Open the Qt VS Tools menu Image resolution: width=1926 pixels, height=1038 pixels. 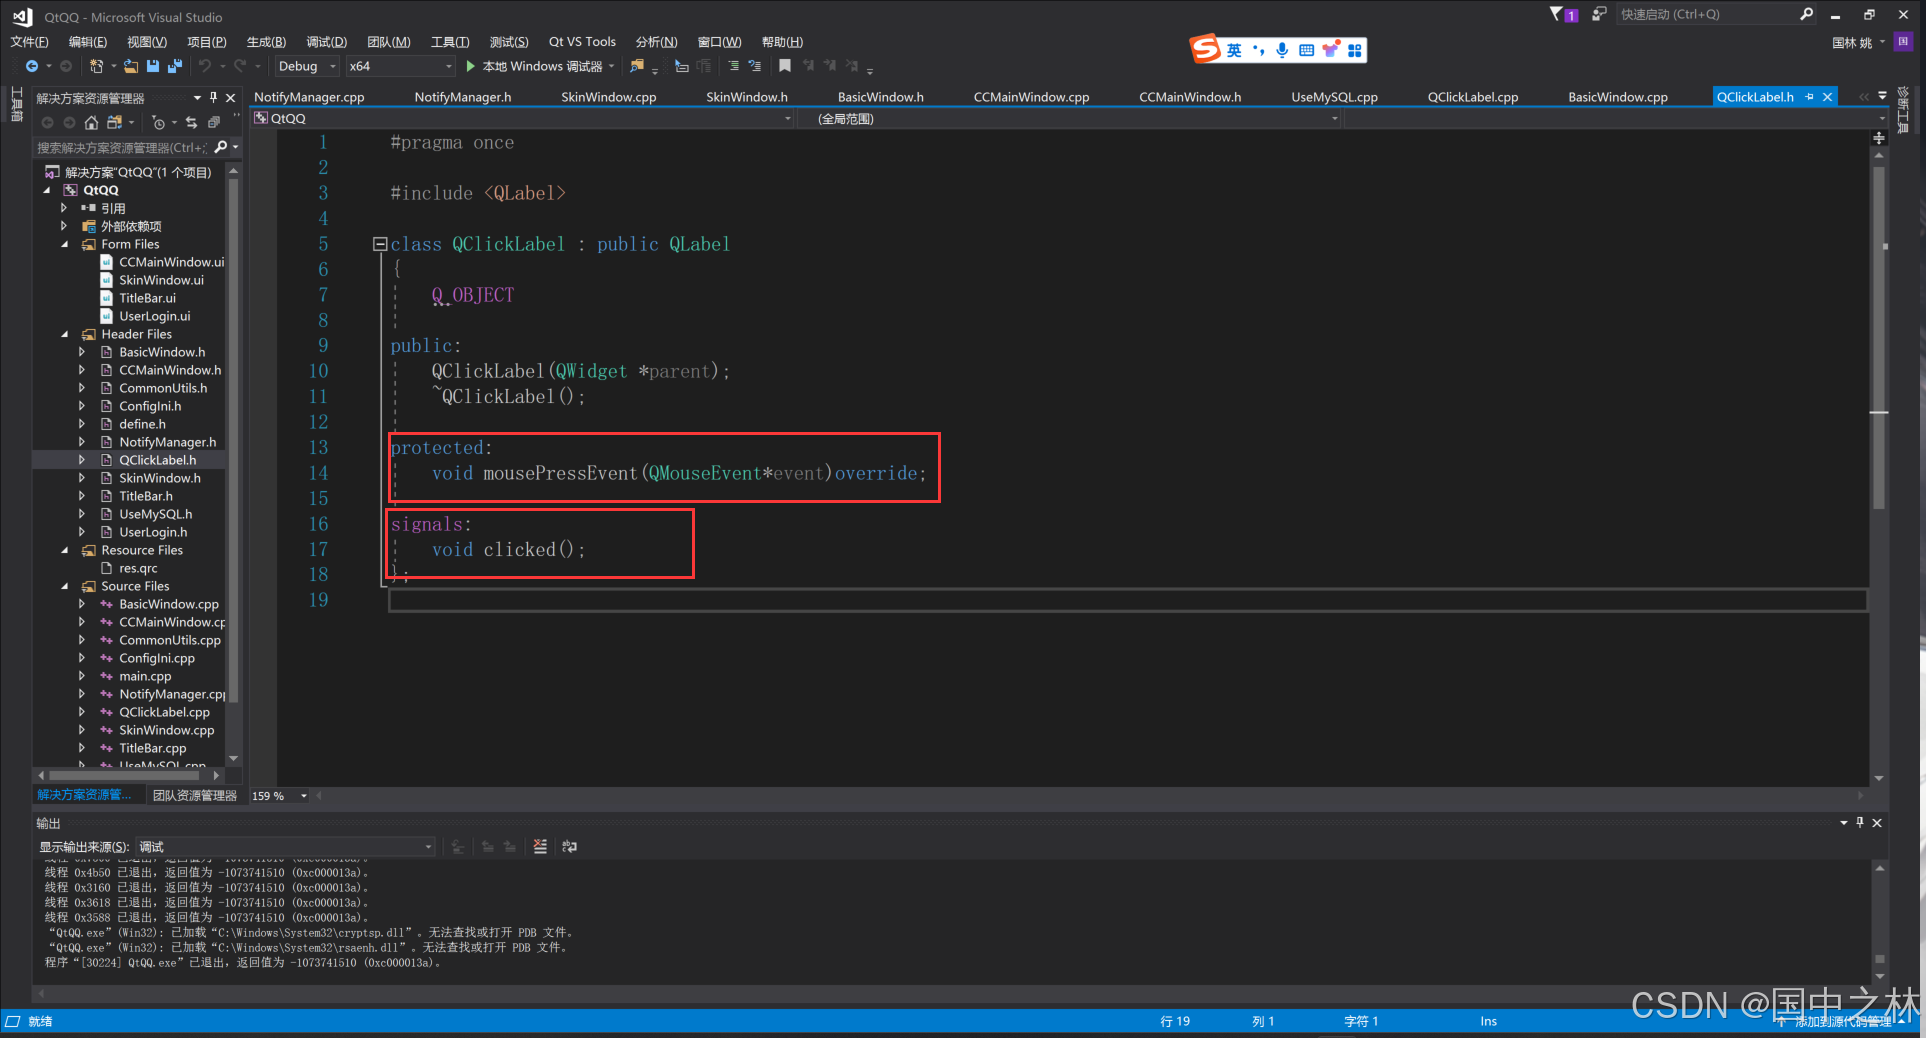pyautogui.click(x=582, y=41)
